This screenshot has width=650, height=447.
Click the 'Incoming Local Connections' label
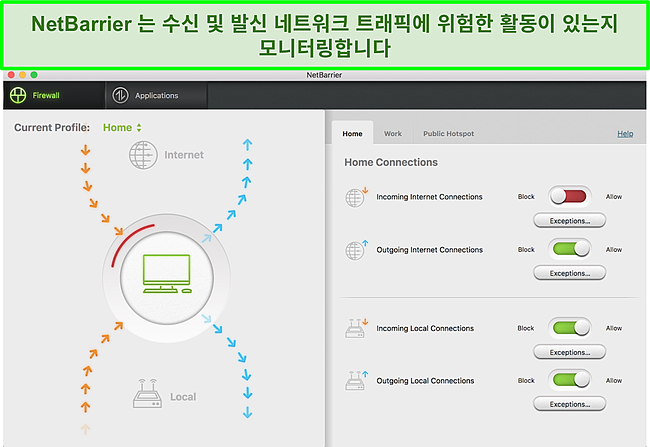(425, 328)
